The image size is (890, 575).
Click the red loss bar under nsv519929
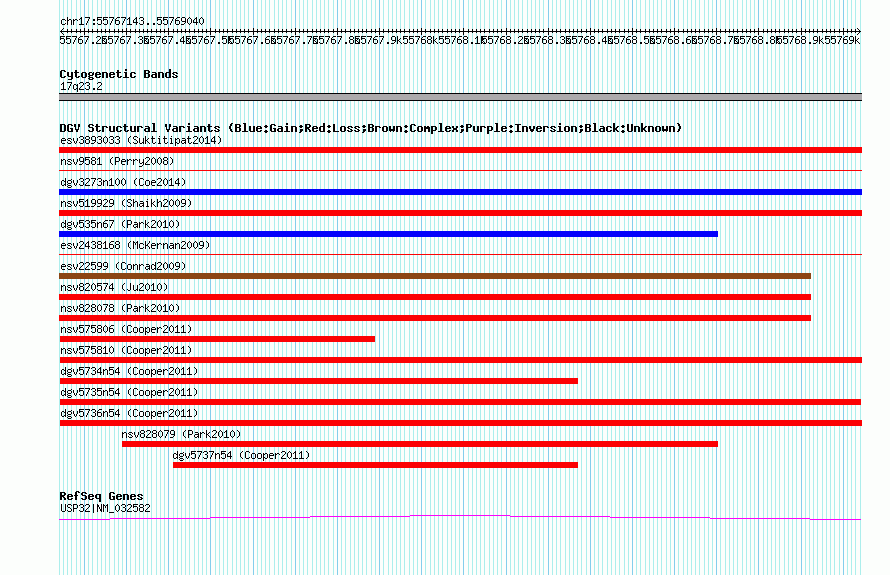(x=460, y=213)
